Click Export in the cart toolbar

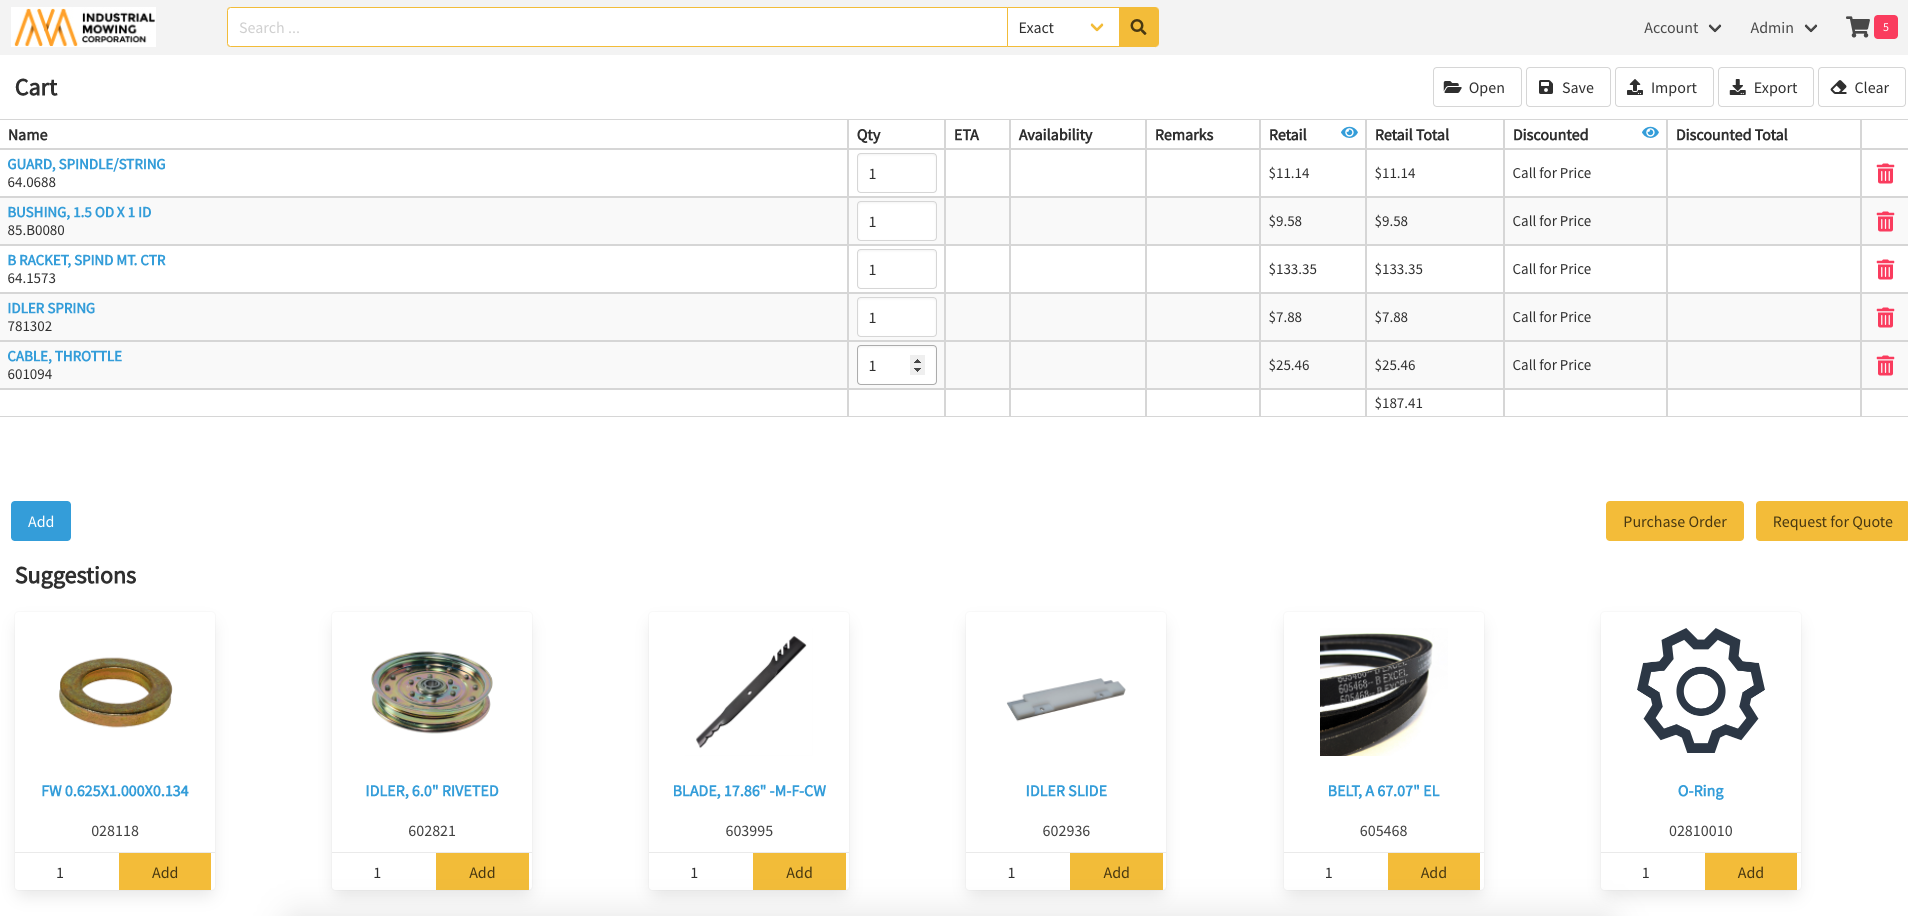(x=1764, y=88)
